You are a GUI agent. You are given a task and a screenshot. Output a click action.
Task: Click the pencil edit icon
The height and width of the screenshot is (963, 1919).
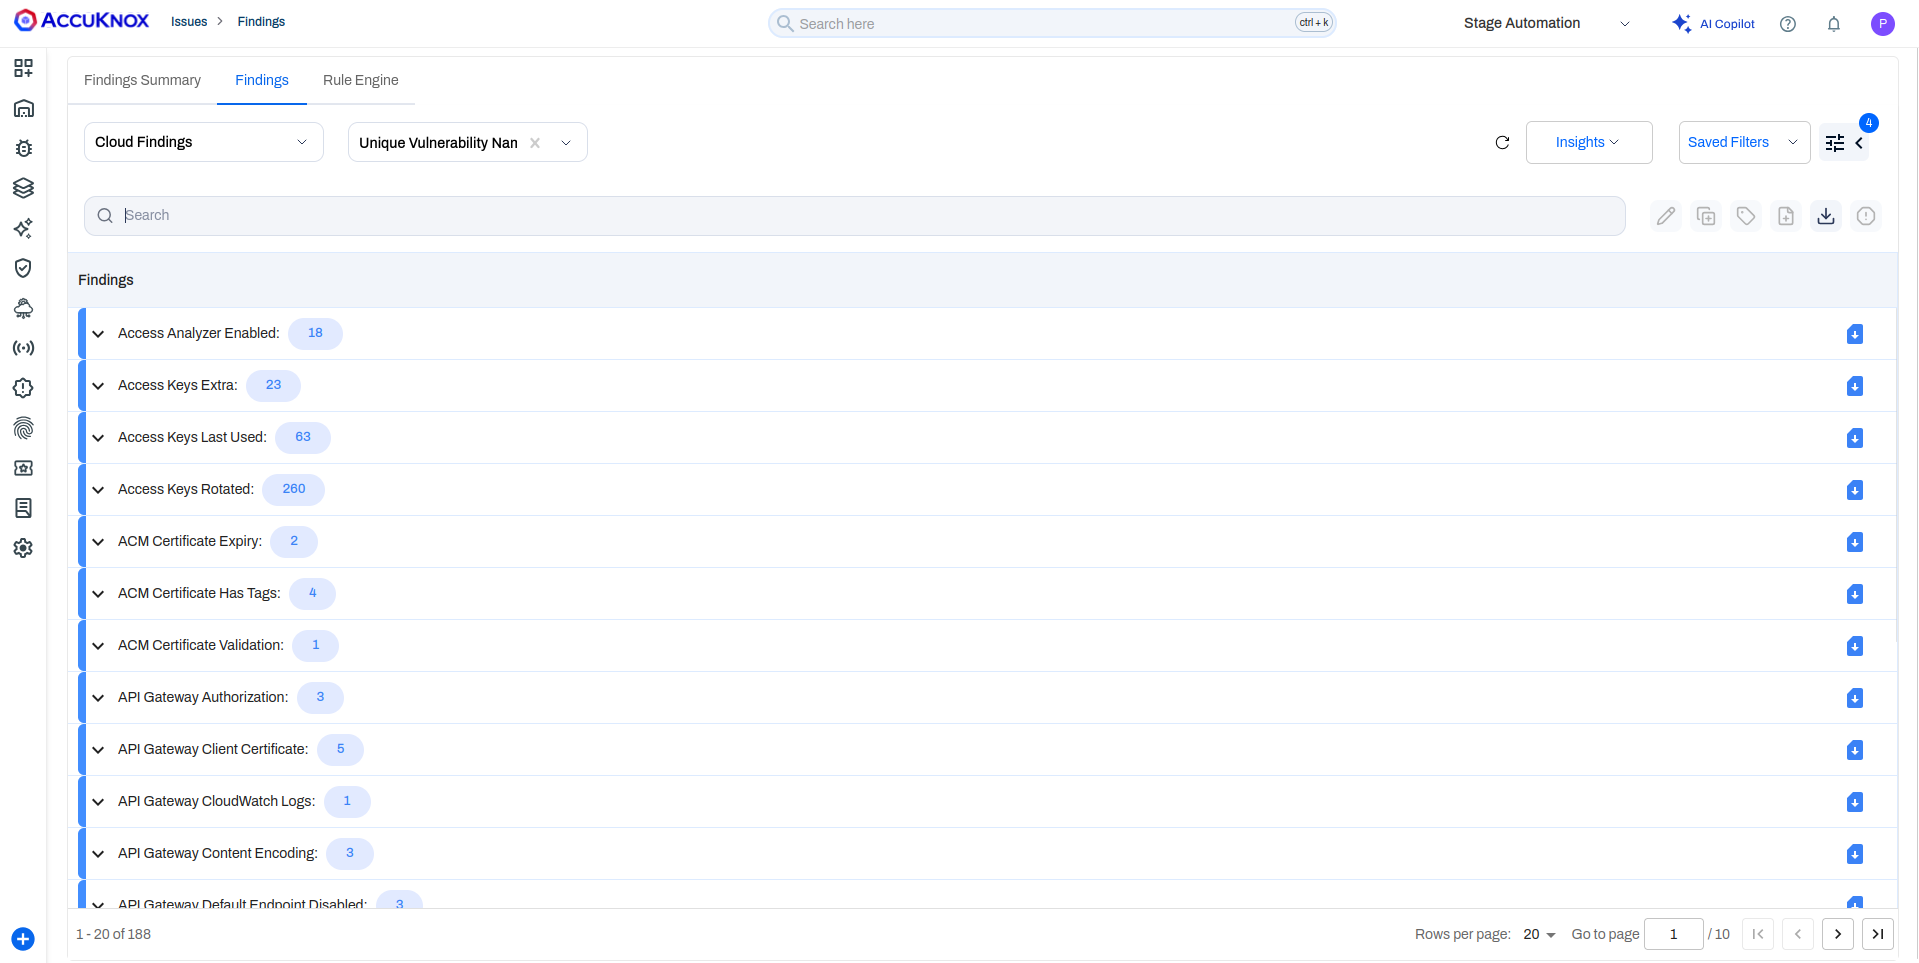(x=1666, y=216)
